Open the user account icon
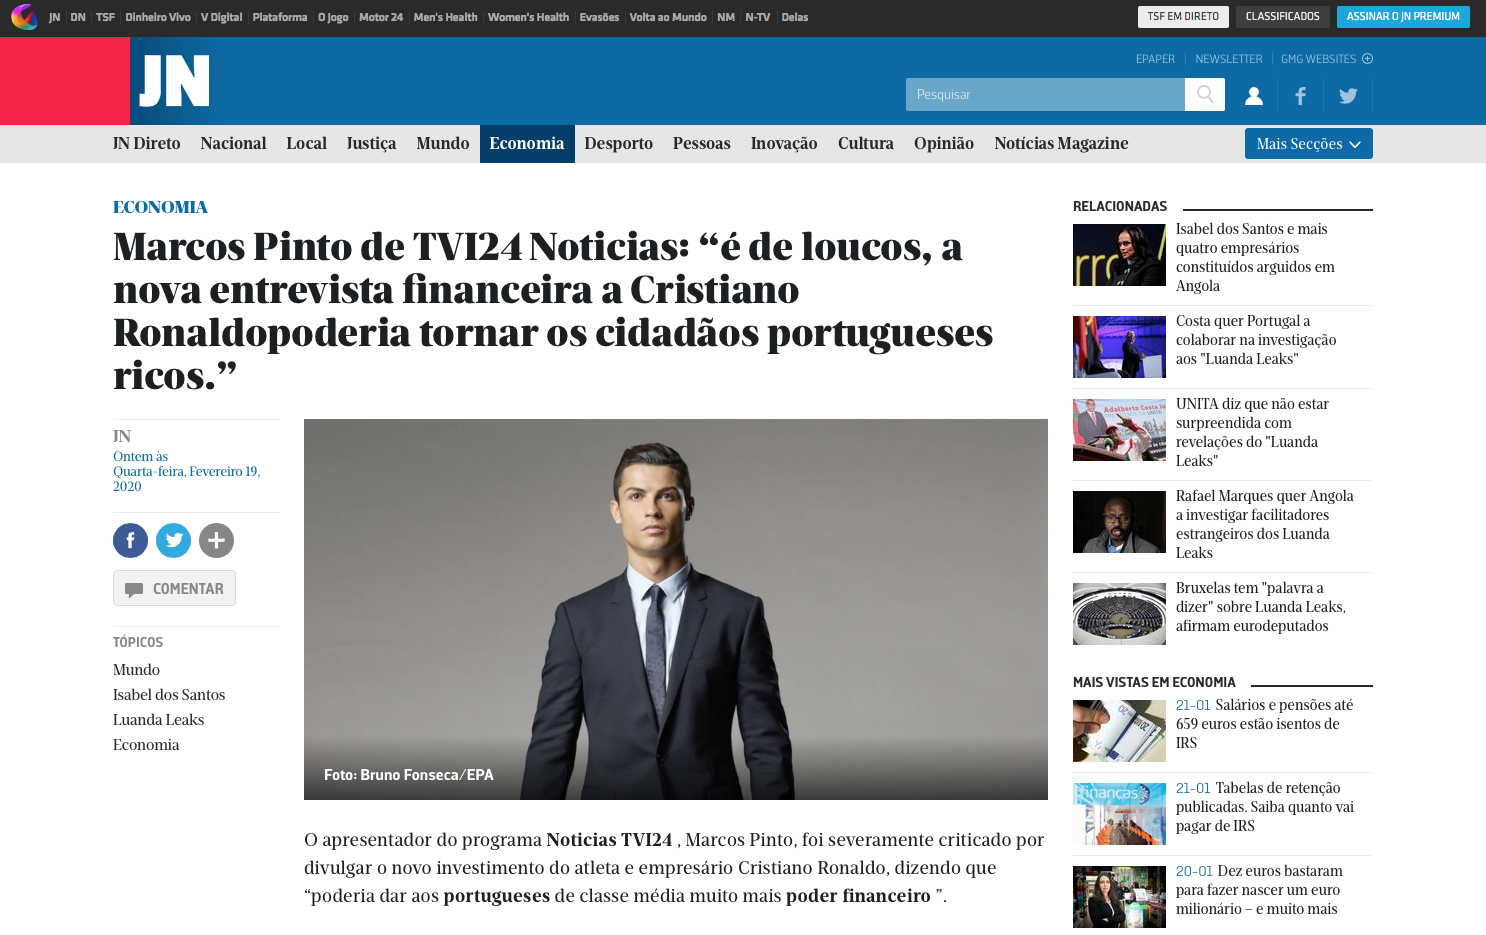 tap(1253, 96)
